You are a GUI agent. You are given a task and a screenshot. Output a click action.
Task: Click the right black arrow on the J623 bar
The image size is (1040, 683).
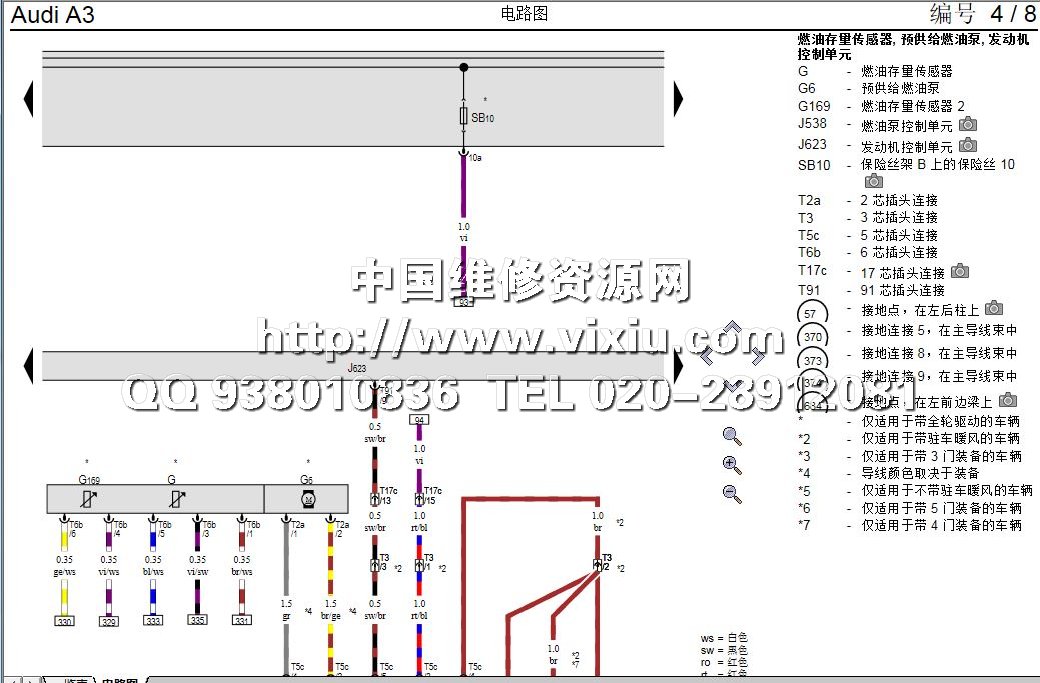point(678,366)
